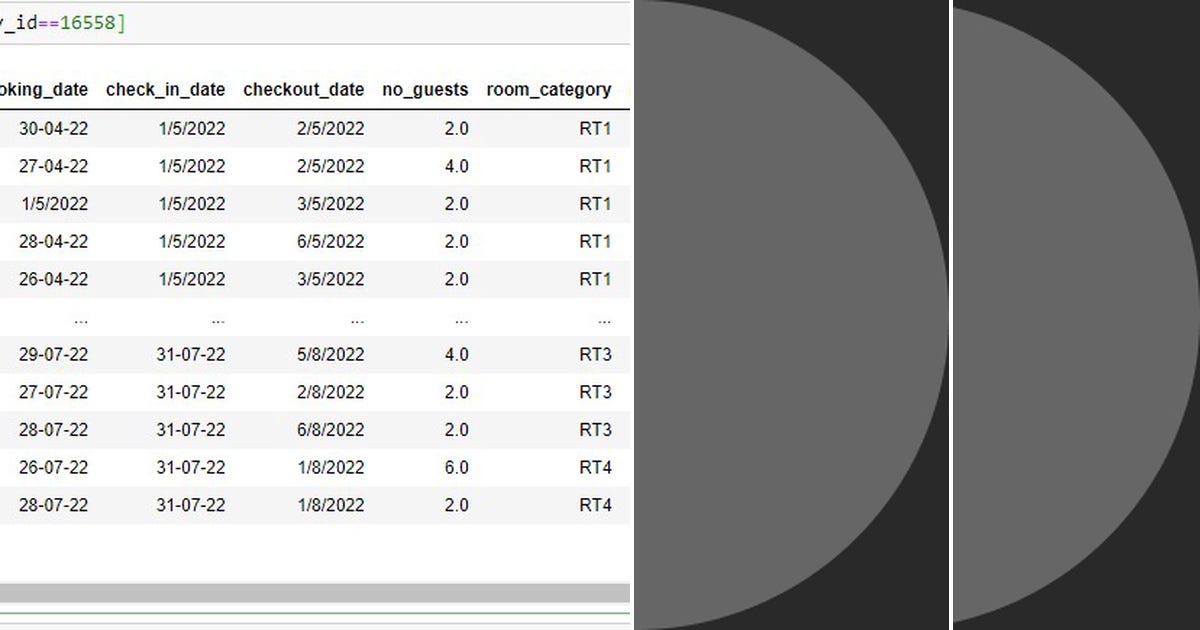
Task: Click checkout 2/5/2022 in the 30-04-22 row
Action: [x=331, y=128]
